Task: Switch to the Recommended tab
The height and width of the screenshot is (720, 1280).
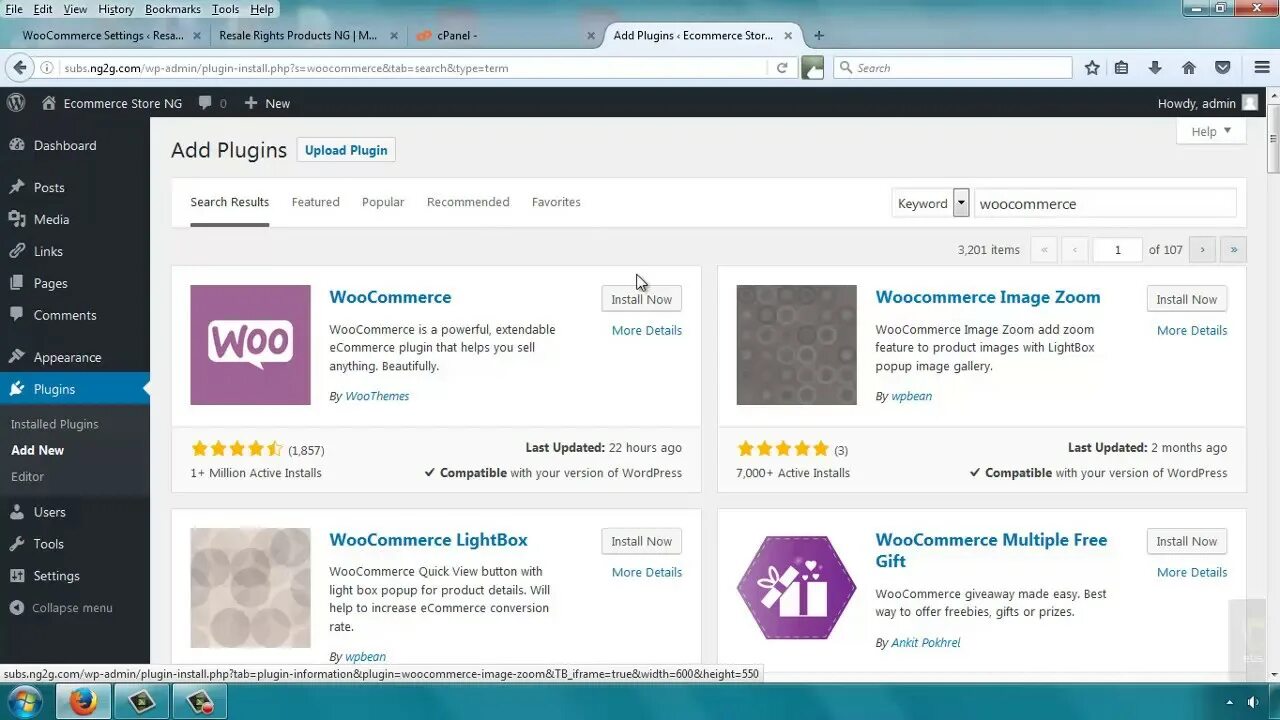Action: (468, 202)
